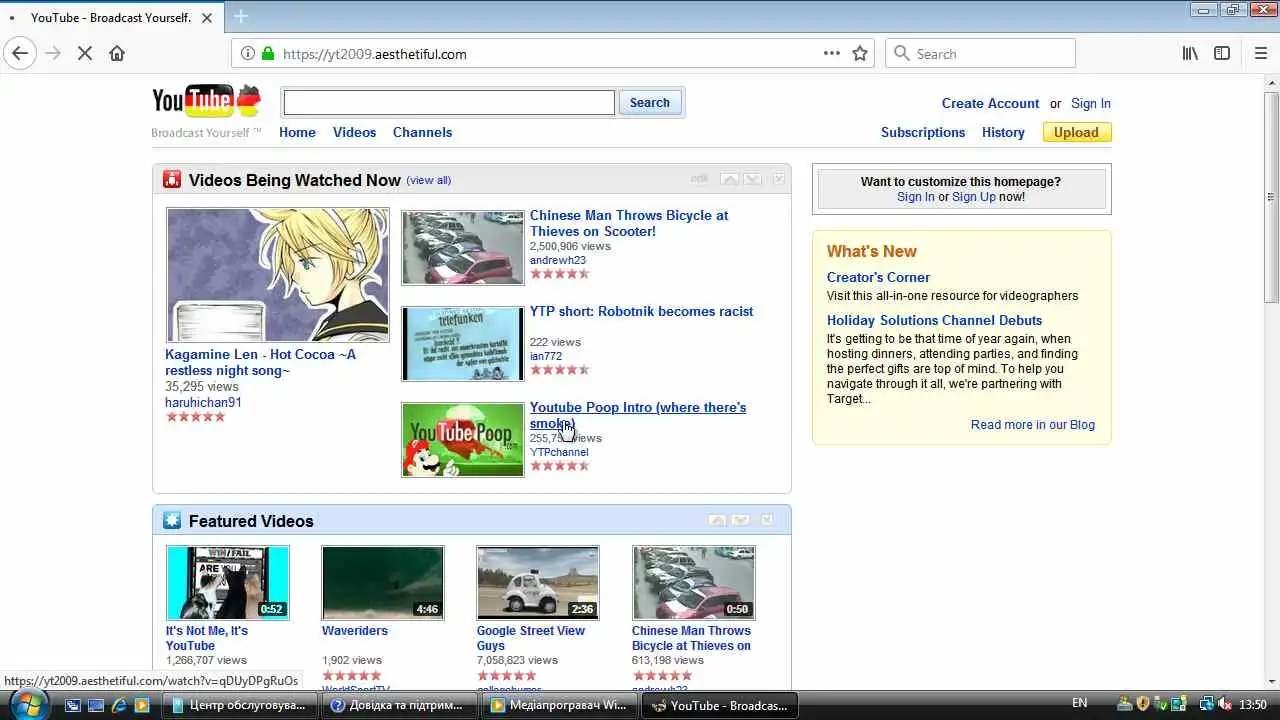Open Creator's Corner link
This screenshot has height=720, width=1280.
pyautogui.click(x=878, y=277)
